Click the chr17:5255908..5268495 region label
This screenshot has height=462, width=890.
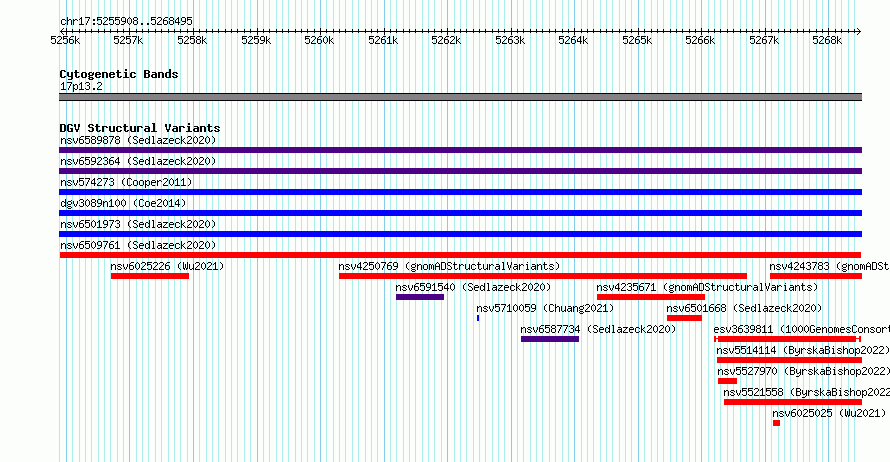click(x=126, y=22)
